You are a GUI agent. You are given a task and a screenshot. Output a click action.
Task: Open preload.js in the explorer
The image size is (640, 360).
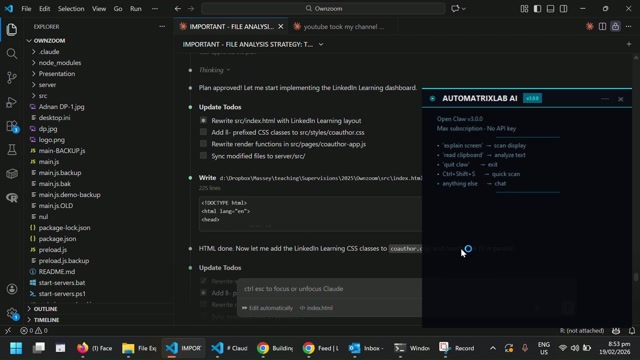click(53, 250)
